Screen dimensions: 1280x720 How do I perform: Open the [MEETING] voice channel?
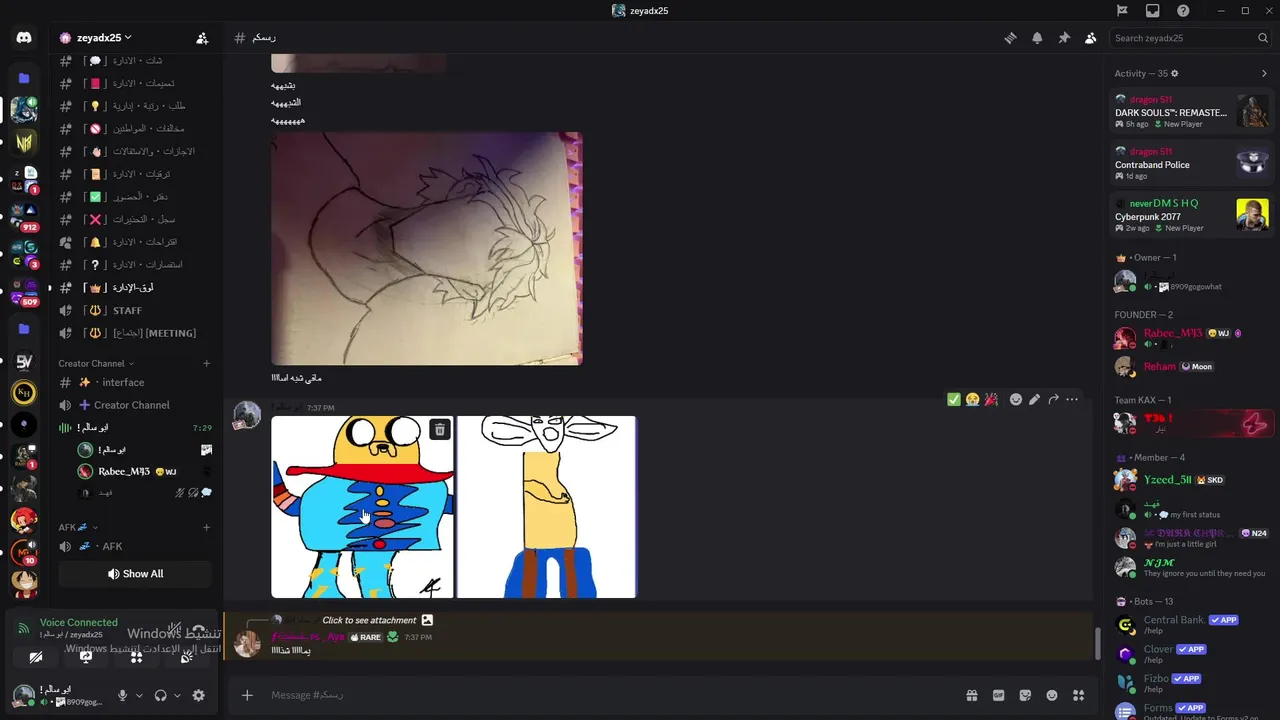pyautogui.click(x=135, y=333)
